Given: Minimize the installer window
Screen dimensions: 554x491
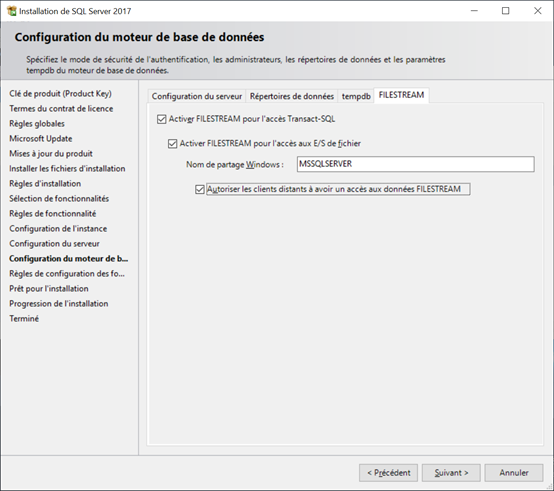Looking at the screenshot, I should click(474, 11).
